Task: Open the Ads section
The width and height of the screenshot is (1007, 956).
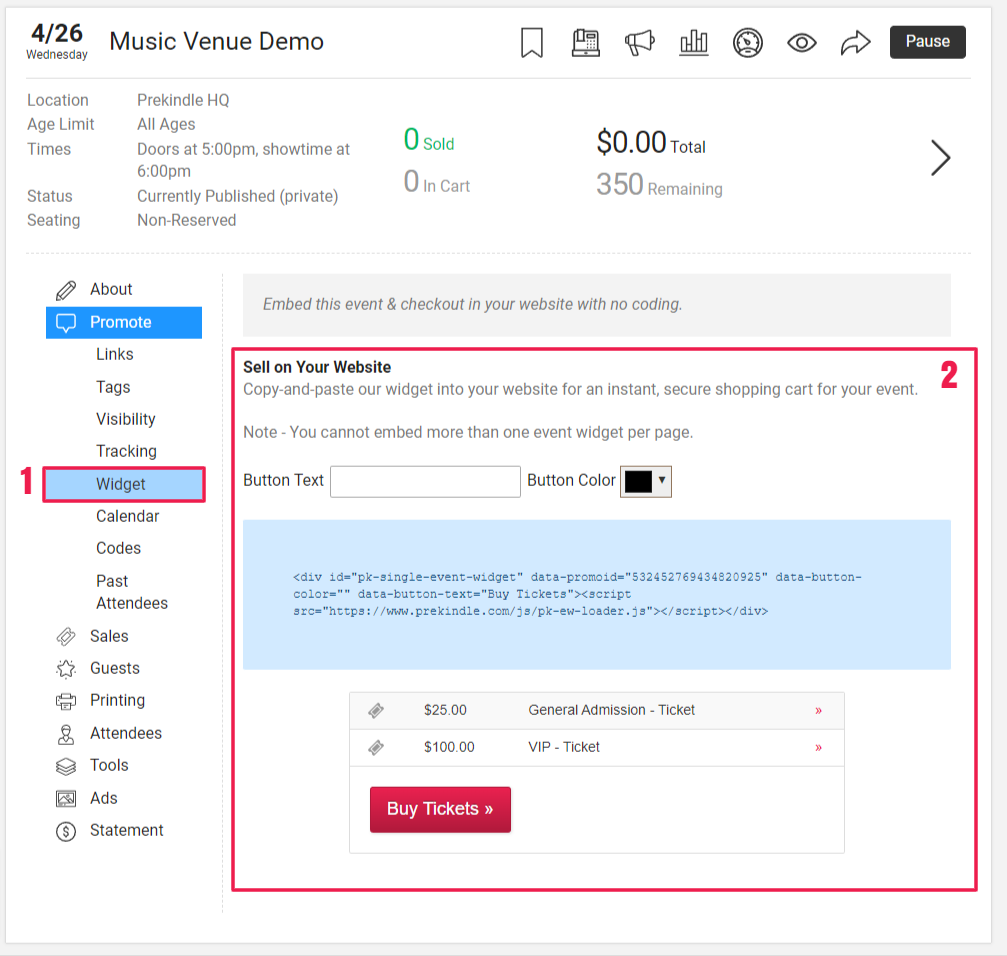Action: click(103, 798)
